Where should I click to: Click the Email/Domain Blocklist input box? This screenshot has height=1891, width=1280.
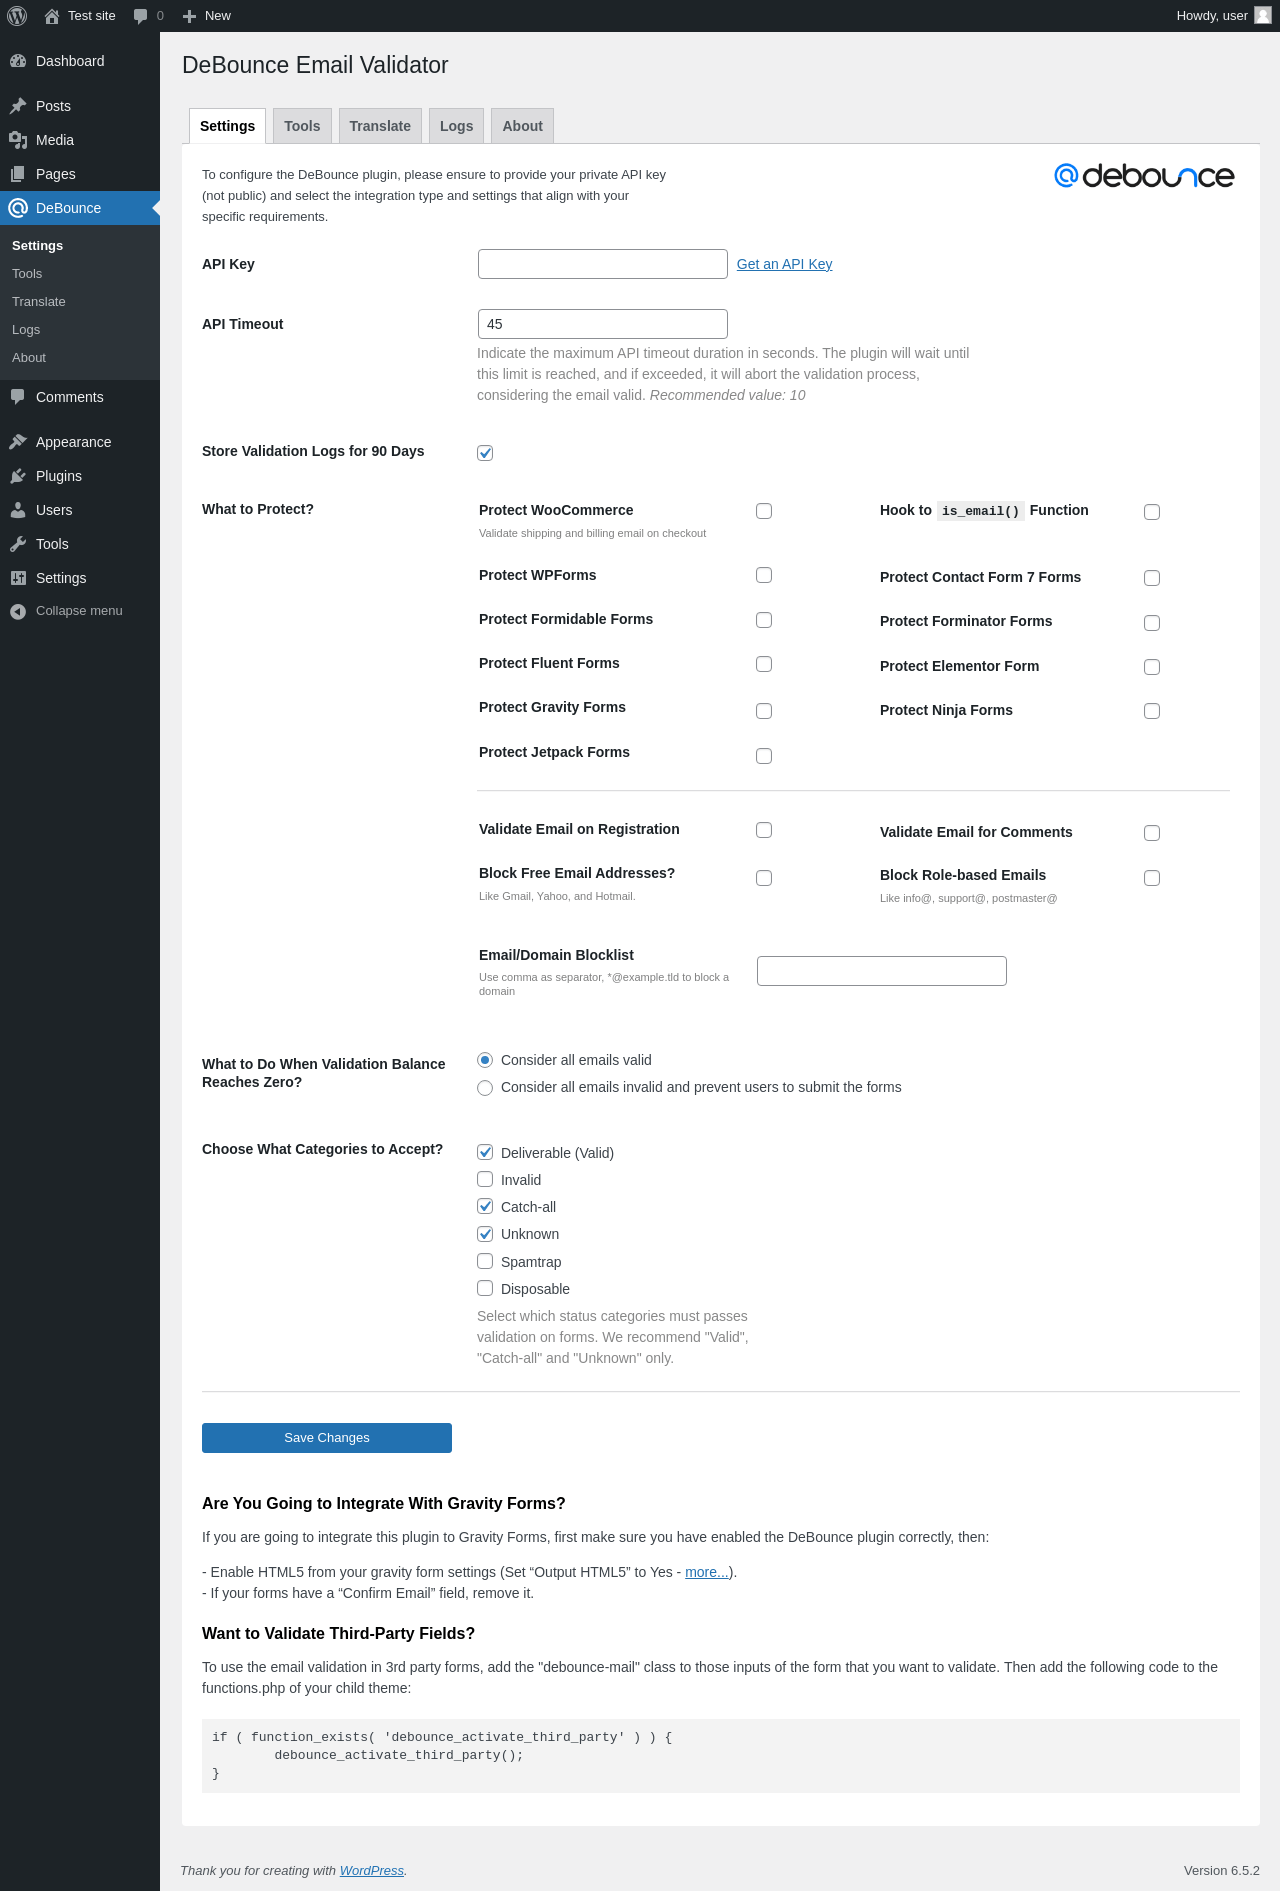coord(881,971)
